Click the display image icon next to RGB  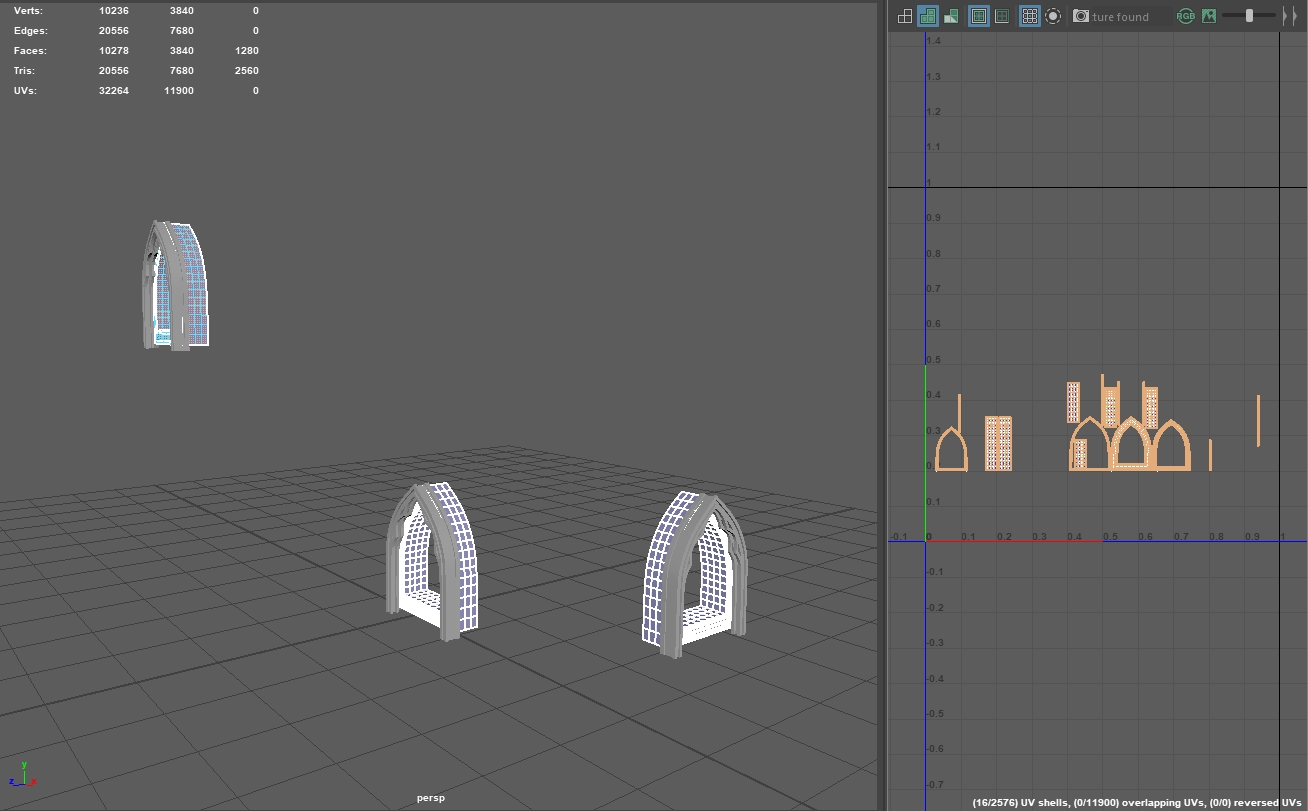click(x=1209, y=16)
